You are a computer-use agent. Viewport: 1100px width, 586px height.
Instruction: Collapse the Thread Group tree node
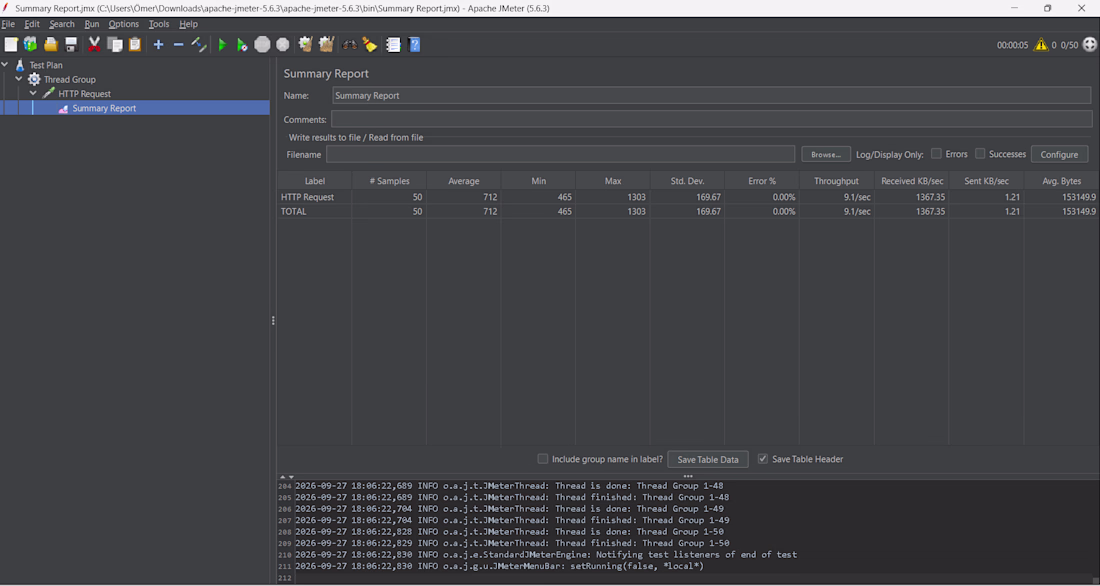tap(19, 79)
